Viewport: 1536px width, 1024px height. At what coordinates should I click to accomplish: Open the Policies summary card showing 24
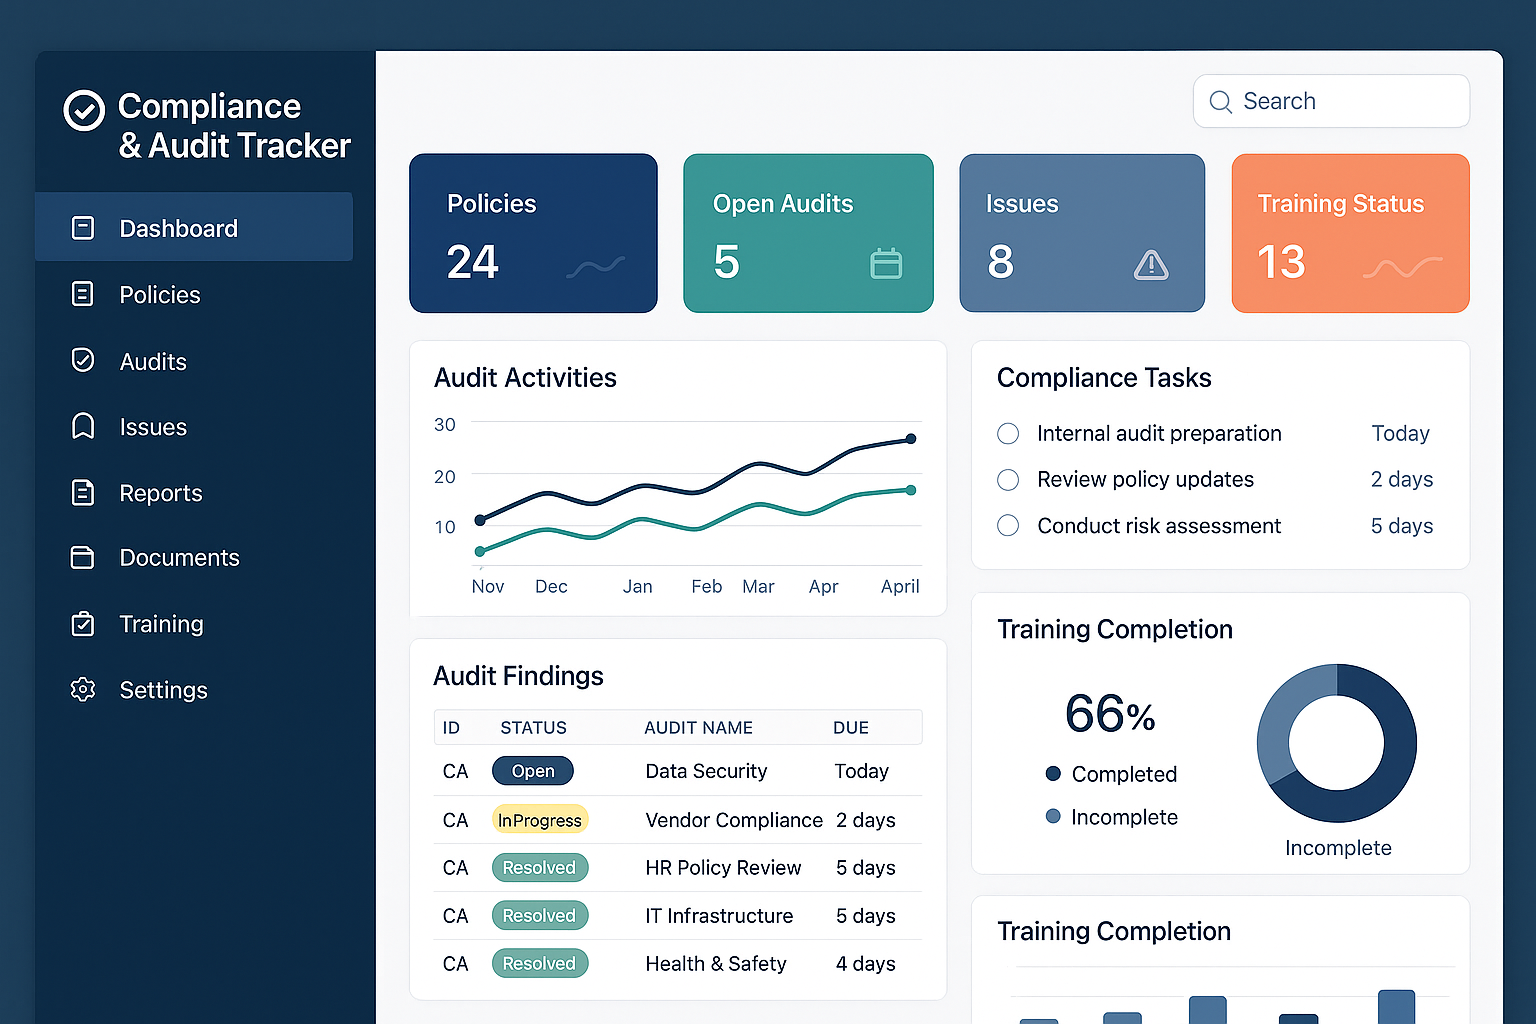[x=533, y=233]
